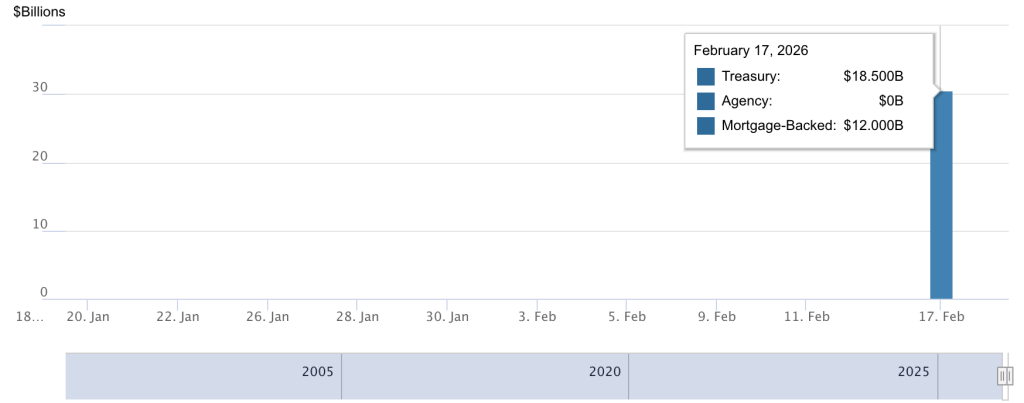Viewport: 1024px width, 403px height.
Task: Click the 10 value on y-axis
Action: [x=39, y=224]
